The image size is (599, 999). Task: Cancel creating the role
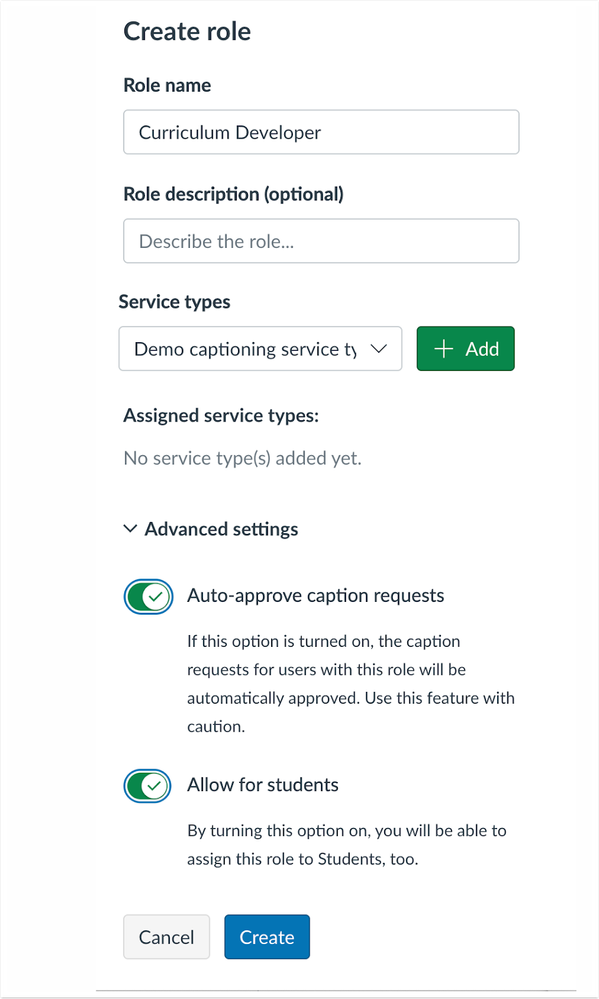166,937
